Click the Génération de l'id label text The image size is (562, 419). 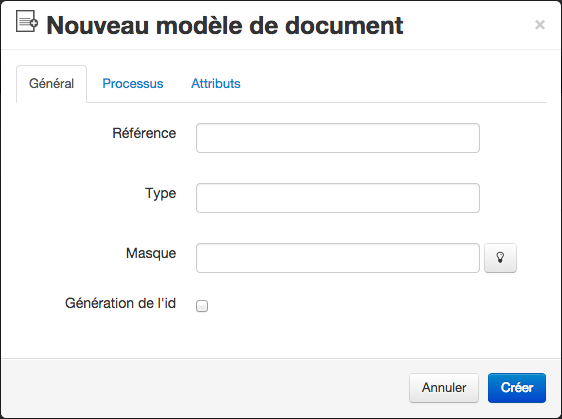(120, 303)
